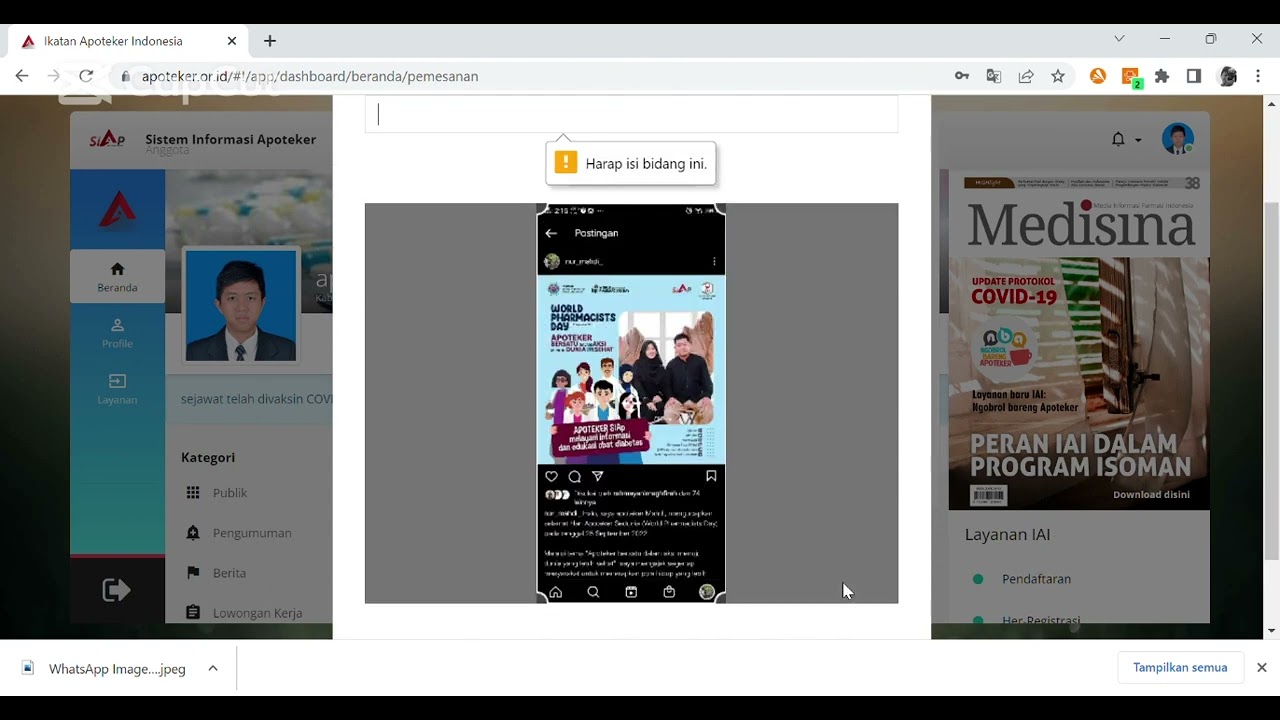This screenshot has height=720, width=1280.
Task: Expand the notification bell dropdown arrow
Action: [1138, 140]
